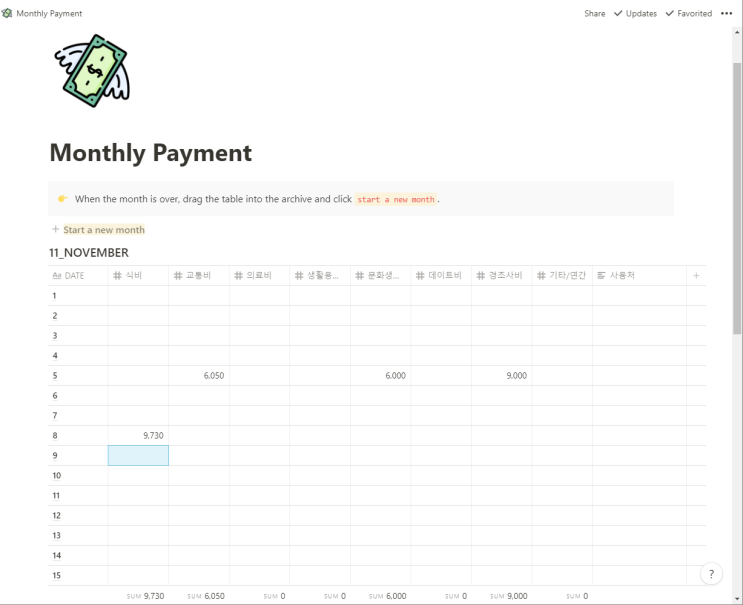Open the Share menu
Screen dimensions: 743x605
tap(594, 13)
